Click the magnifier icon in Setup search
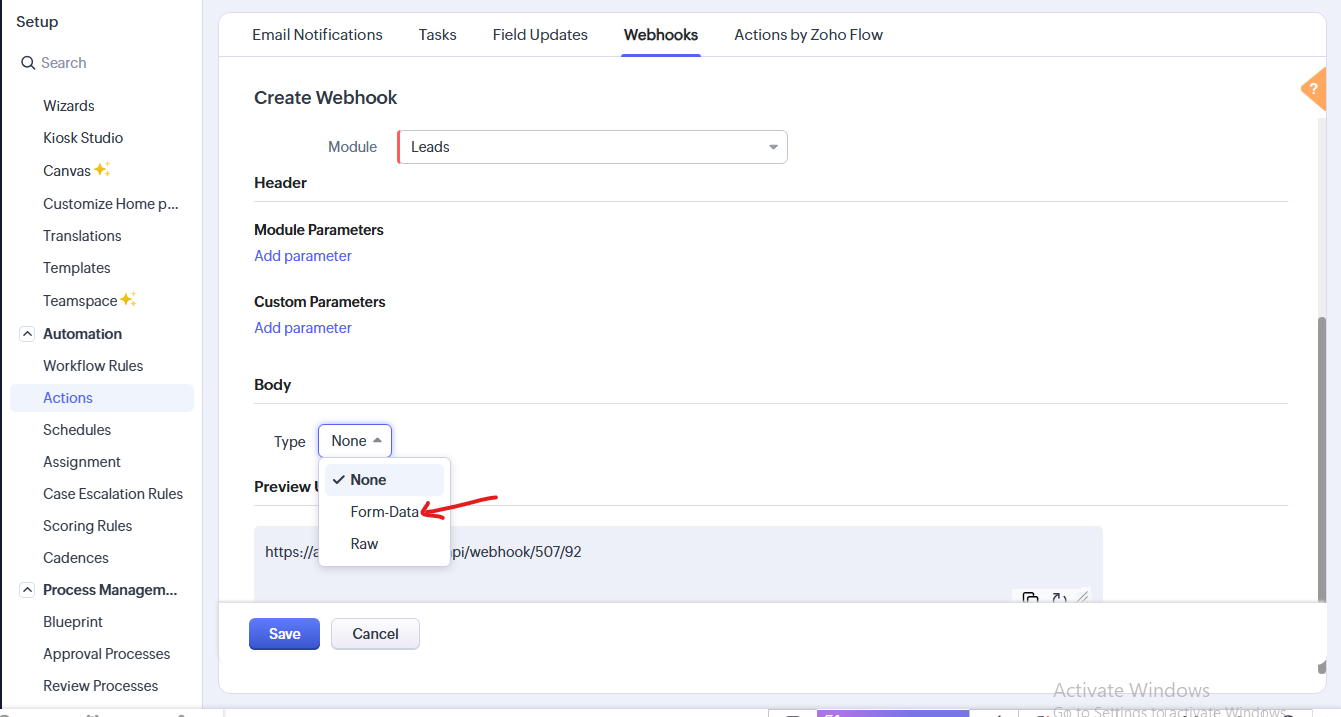 tap(28, 63)
